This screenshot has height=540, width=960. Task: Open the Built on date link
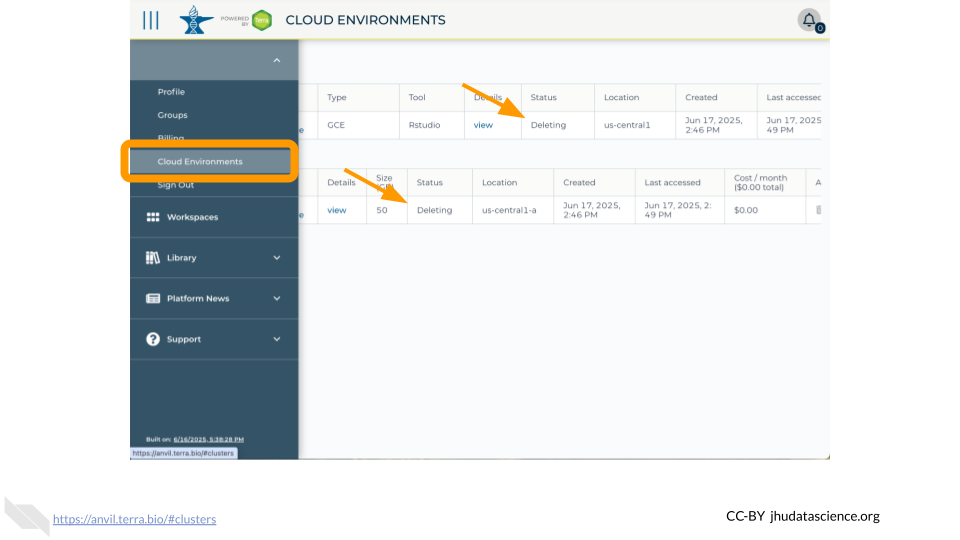tap(209, 440)
